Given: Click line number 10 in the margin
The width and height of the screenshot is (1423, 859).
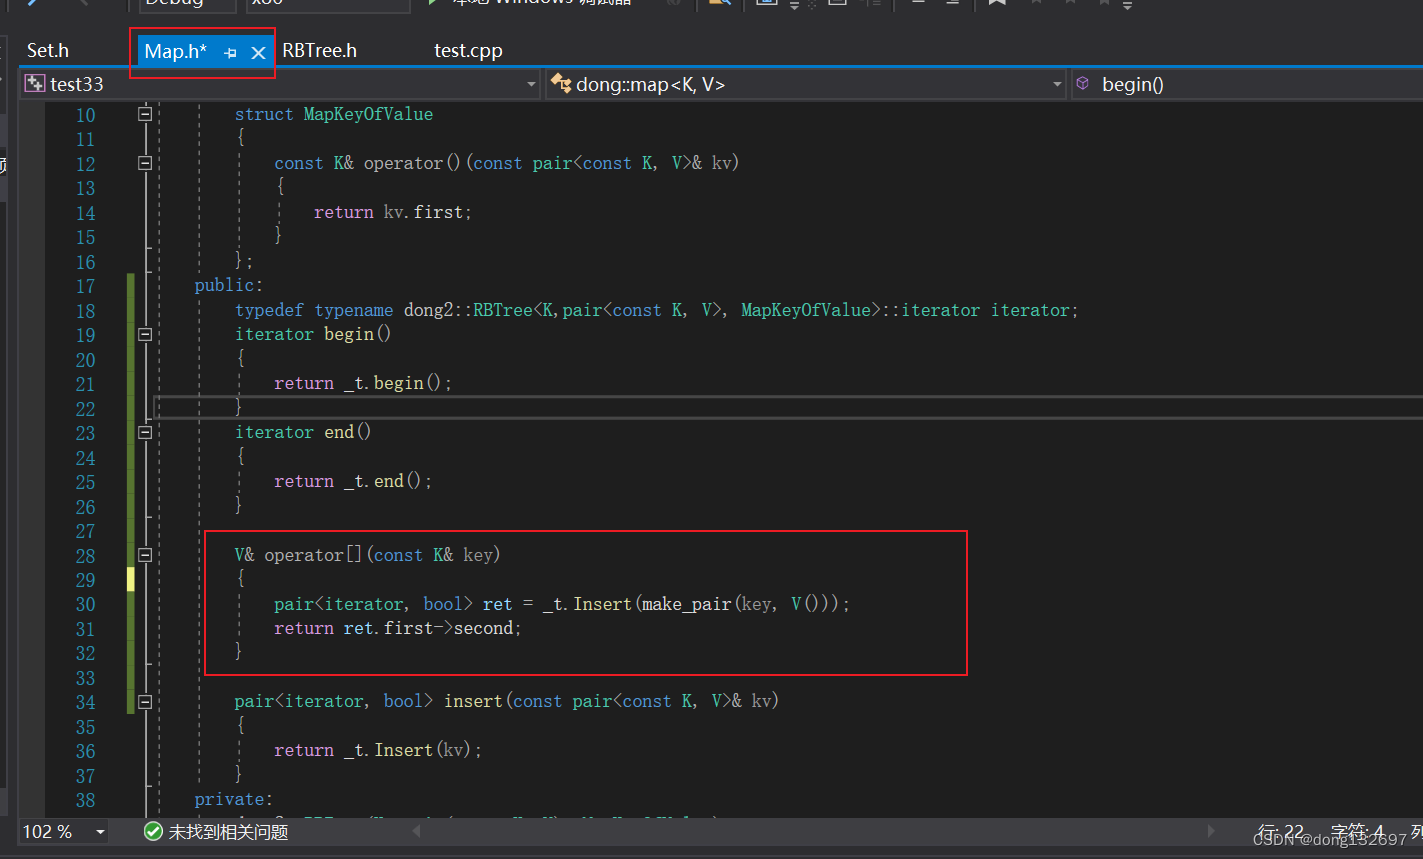Looking at the screenshot, I should tap(85, 115).
